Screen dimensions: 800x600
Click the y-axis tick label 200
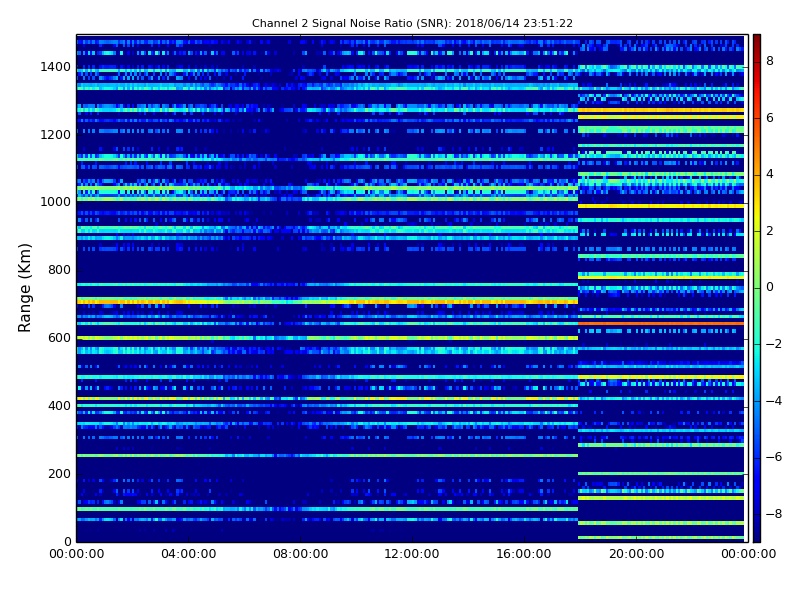click(59, 474)
